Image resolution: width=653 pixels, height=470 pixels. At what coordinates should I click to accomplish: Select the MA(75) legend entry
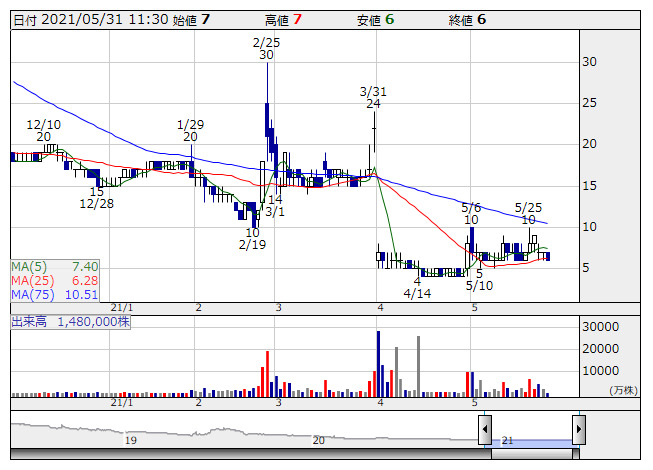pyautogui.click(x=55, y=295)
